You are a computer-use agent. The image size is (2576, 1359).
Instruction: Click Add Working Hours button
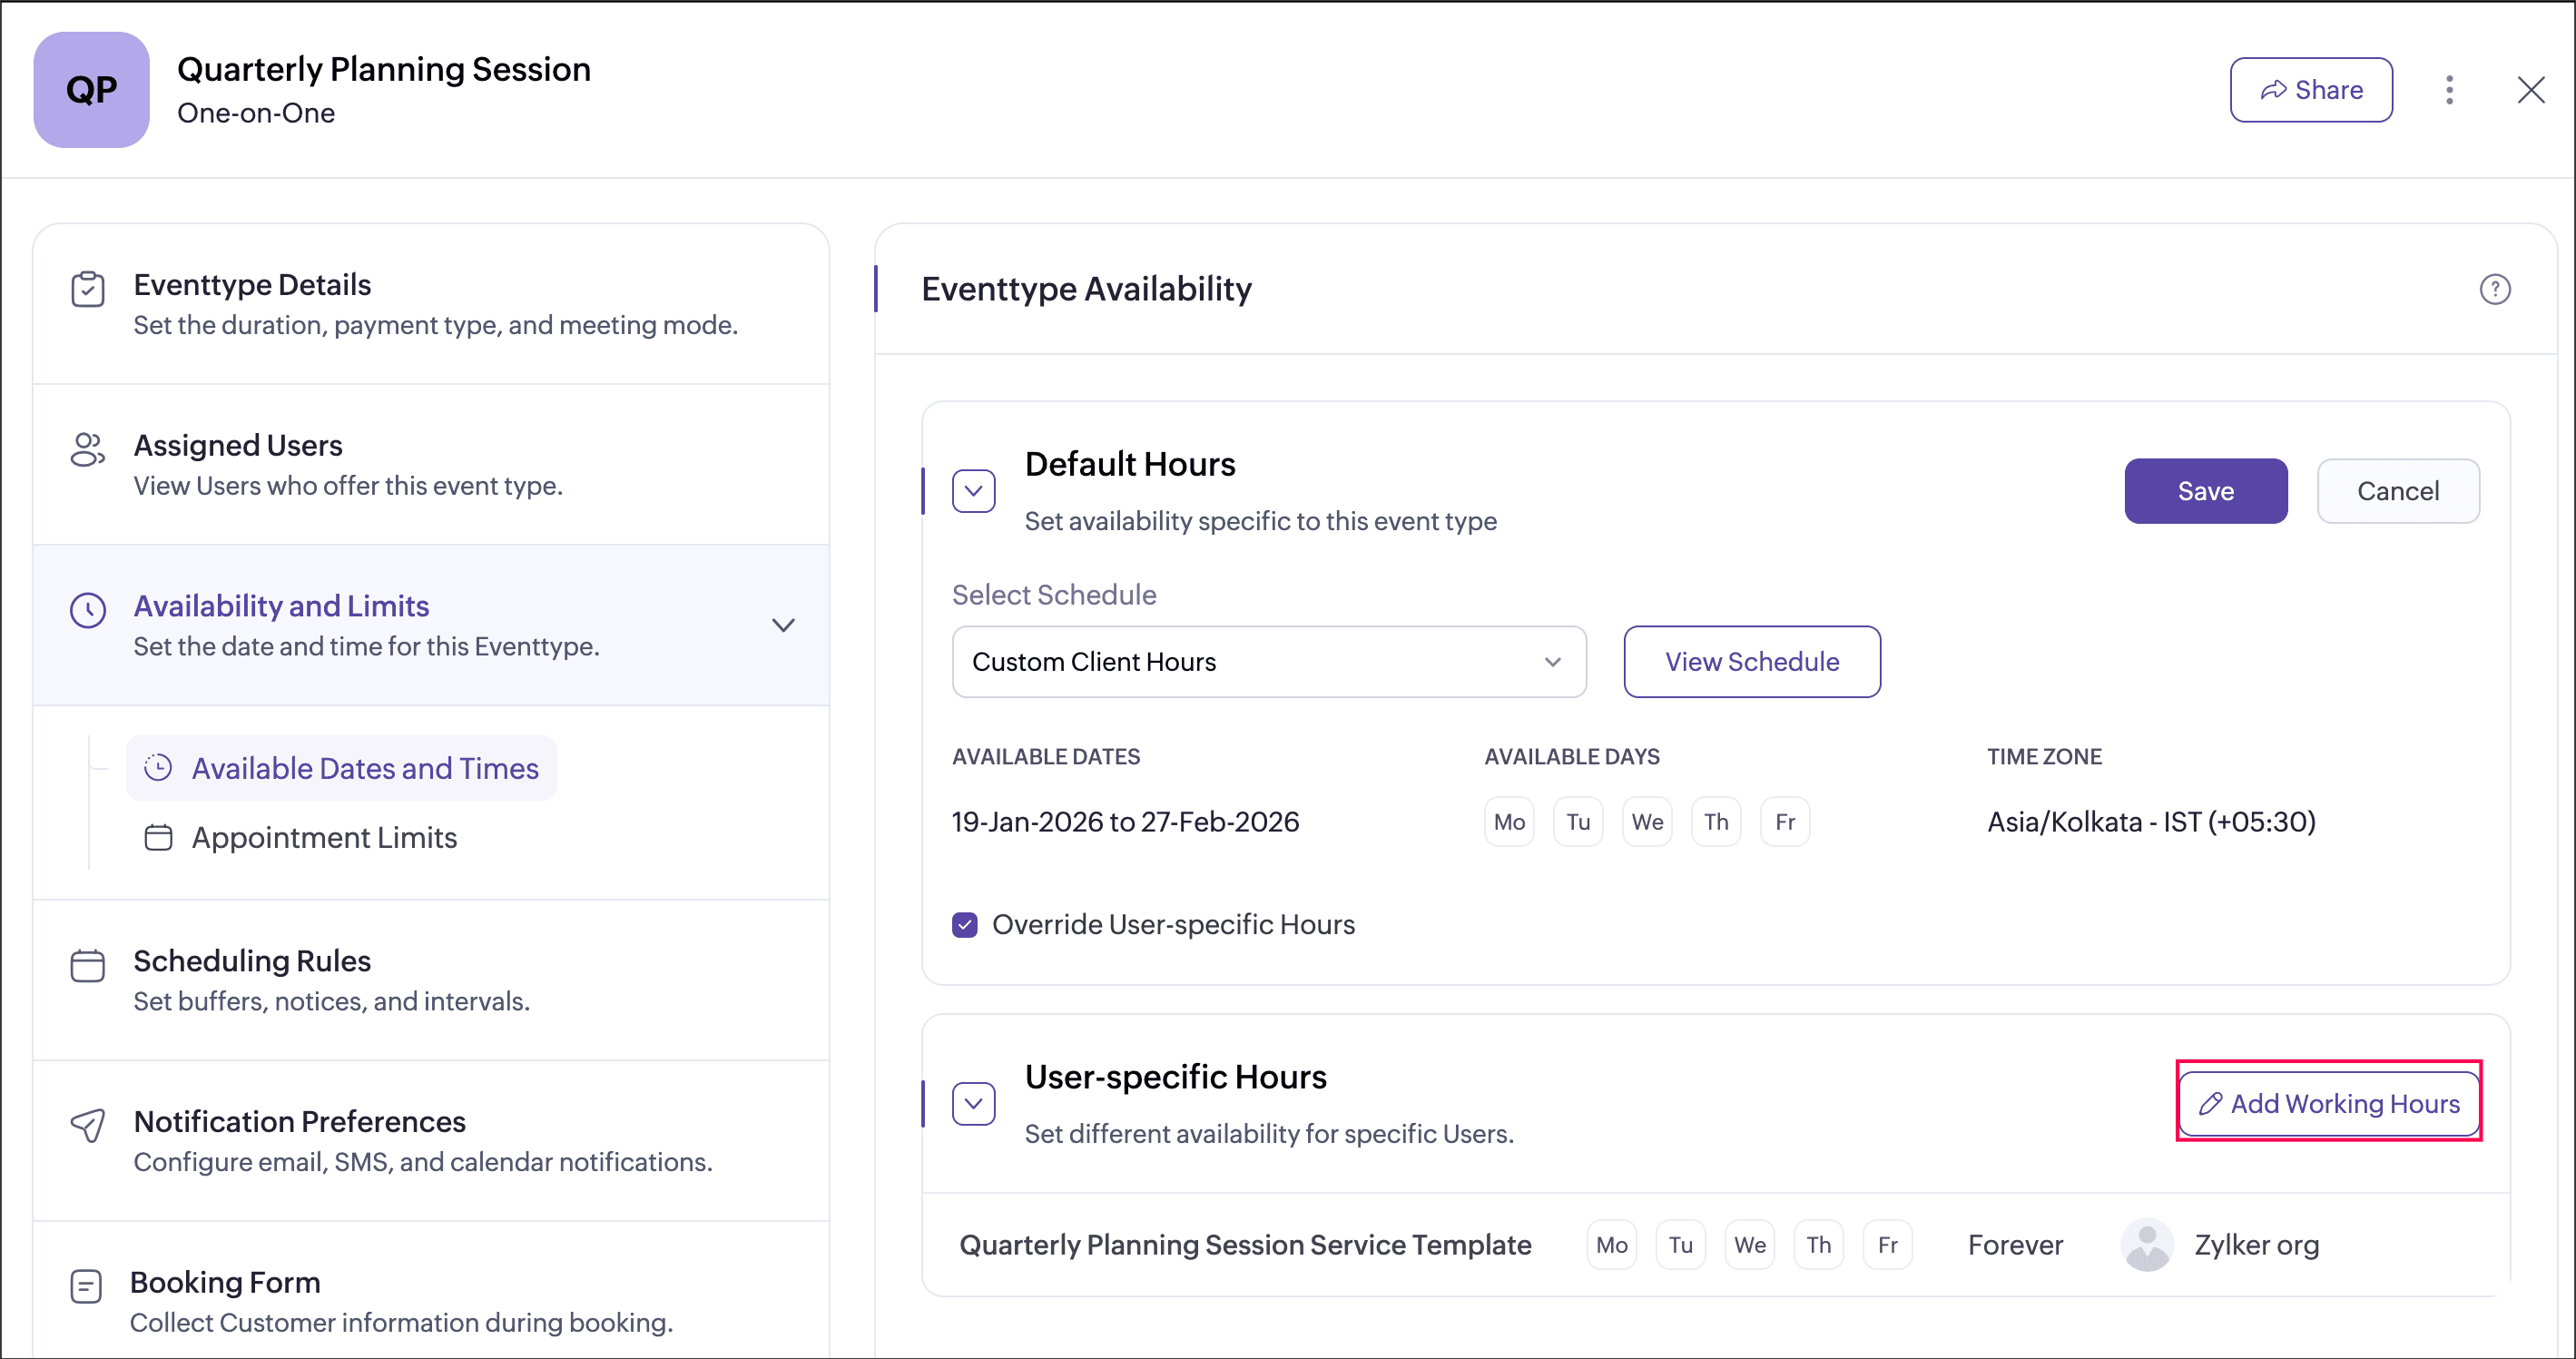tap(2328, 1103)
